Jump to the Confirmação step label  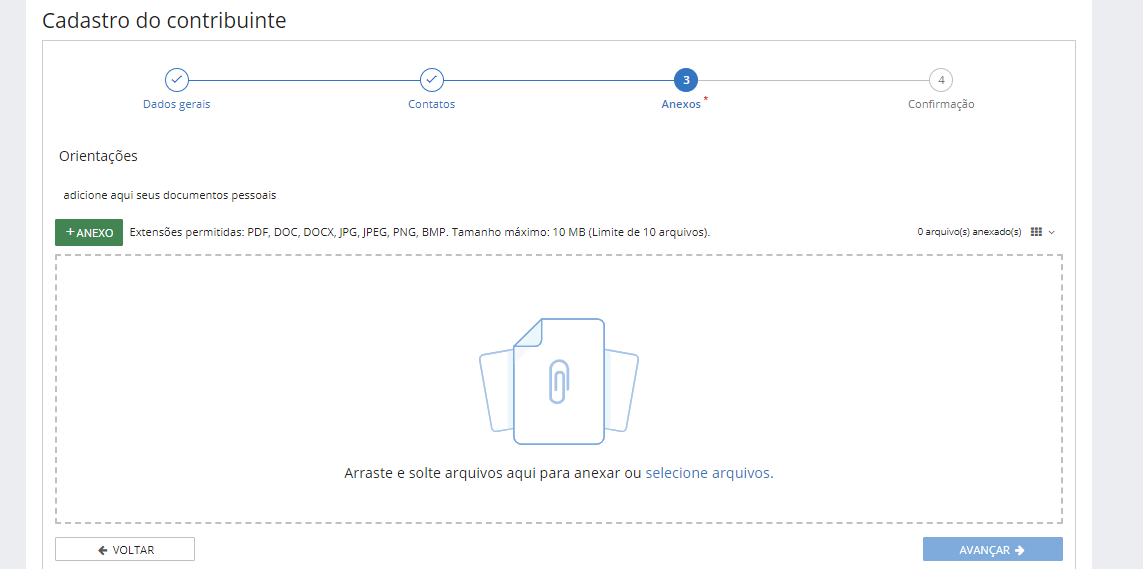click(940, 104)
